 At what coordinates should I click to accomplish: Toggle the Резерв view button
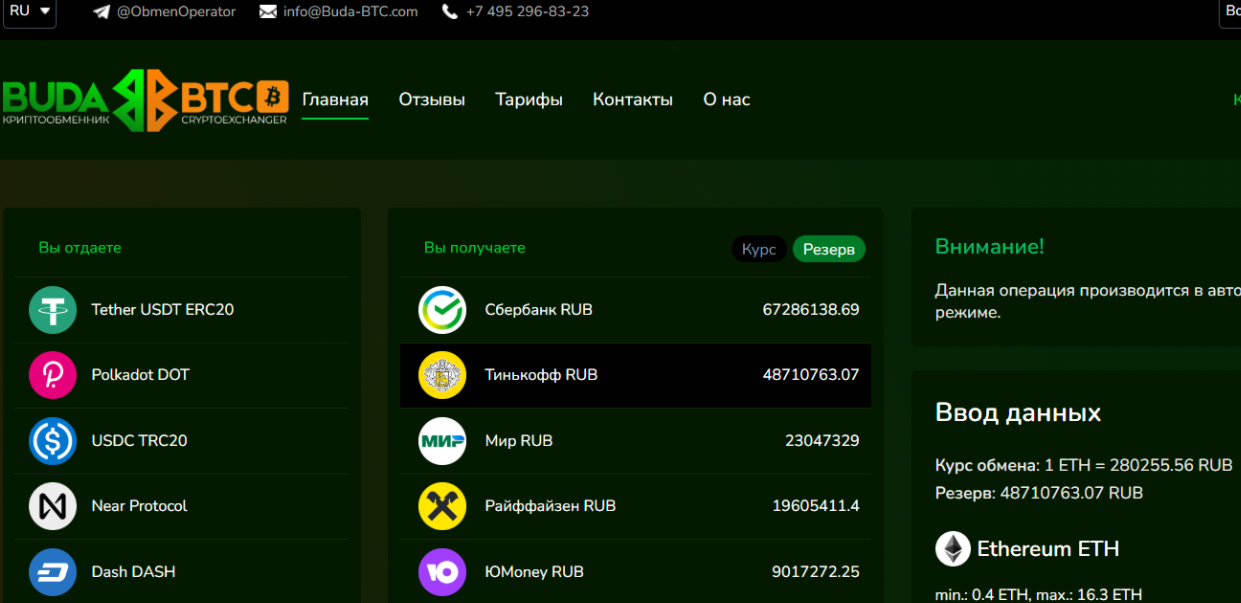pyautogui.click(x=829, y=249)
